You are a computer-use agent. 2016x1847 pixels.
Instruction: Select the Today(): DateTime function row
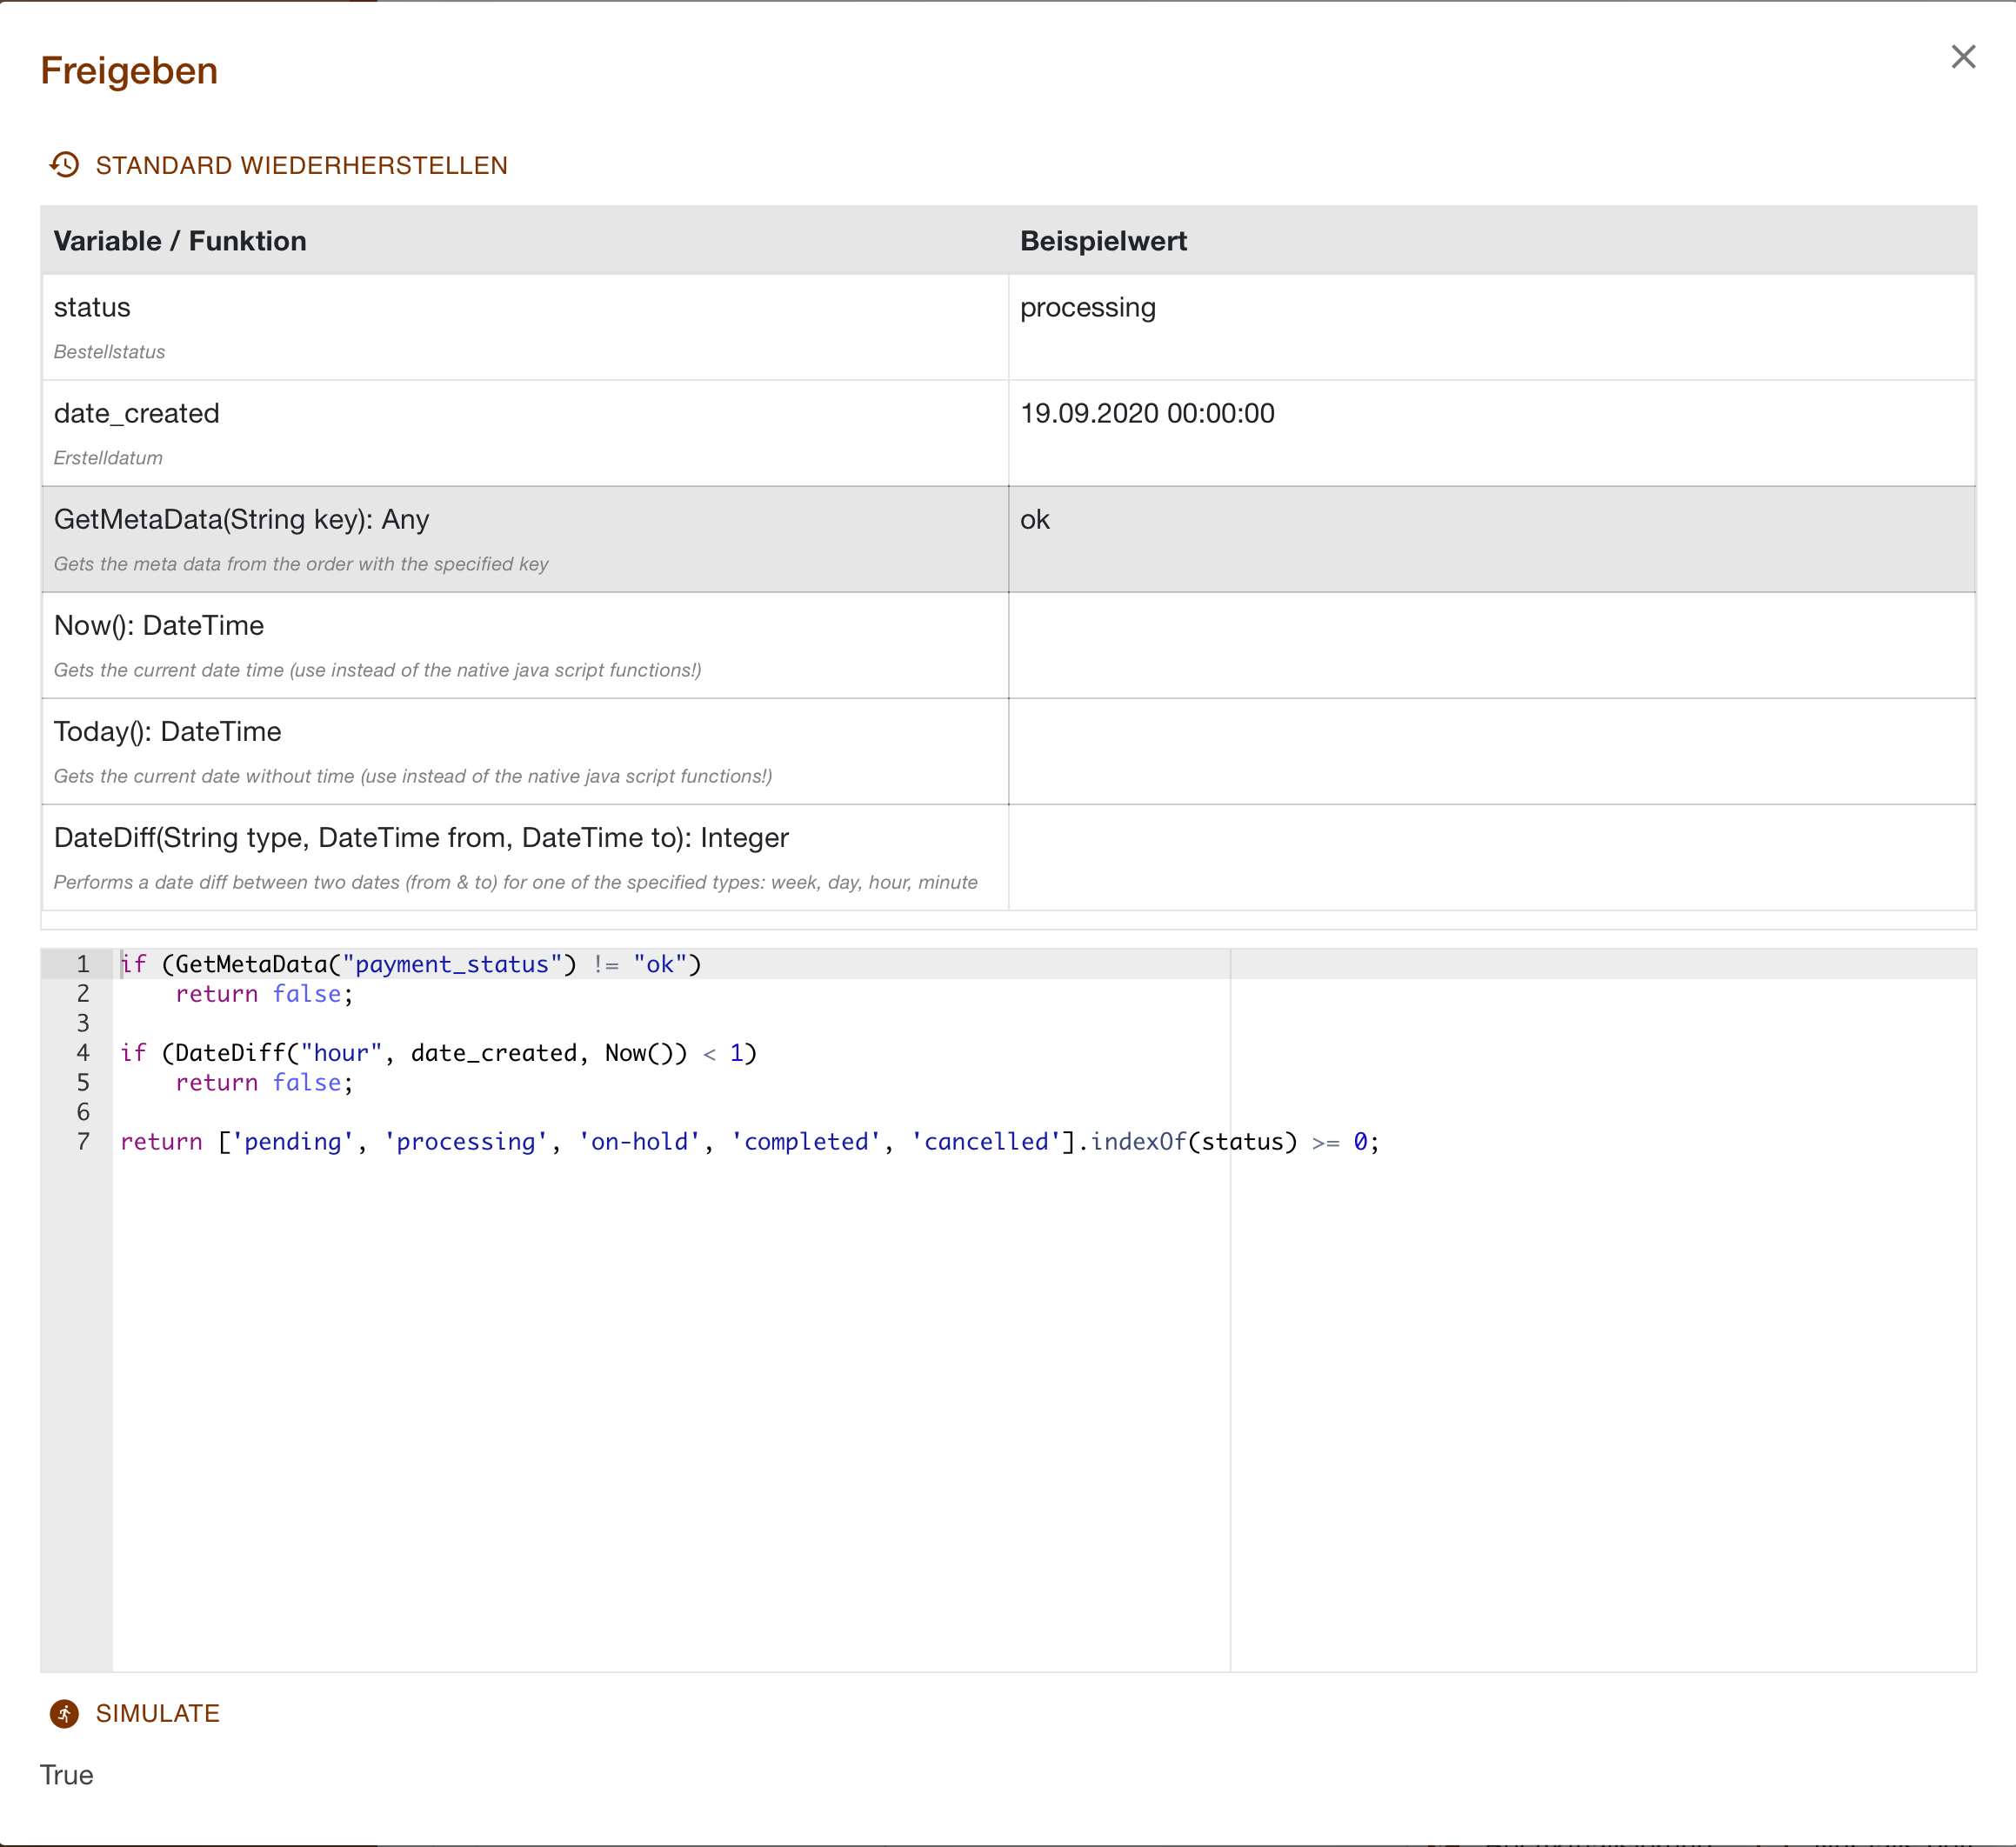(x=1008, y=751)
